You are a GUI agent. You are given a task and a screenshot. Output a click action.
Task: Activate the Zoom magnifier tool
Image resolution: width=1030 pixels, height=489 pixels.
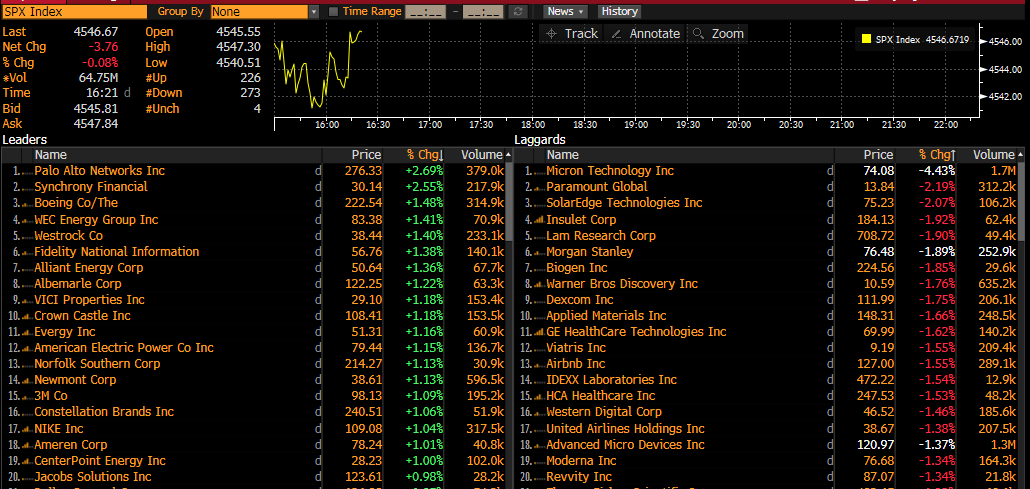tap(718, 34)
